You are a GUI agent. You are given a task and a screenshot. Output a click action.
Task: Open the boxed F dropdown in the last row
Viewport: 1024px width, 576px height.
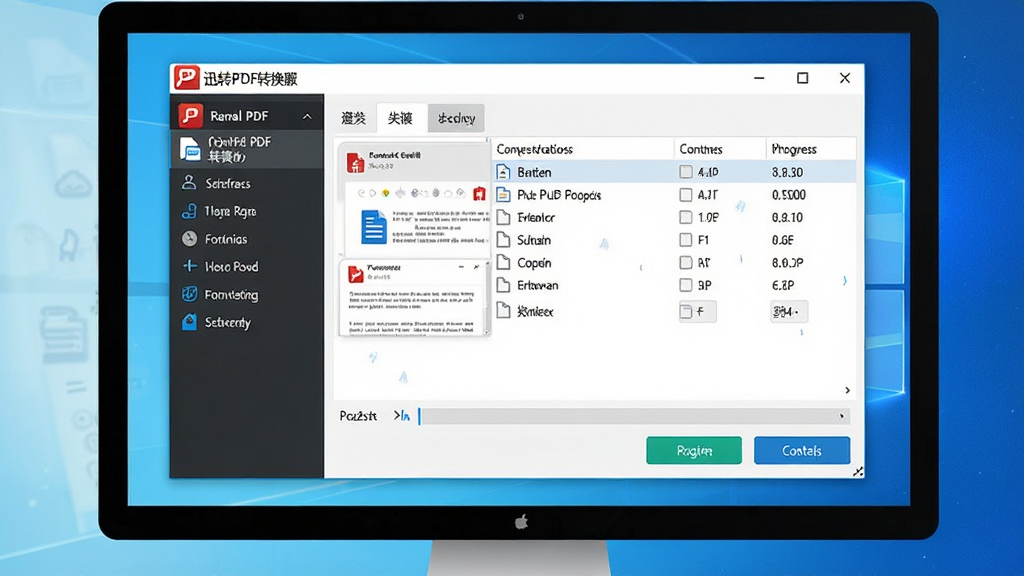(x=697, y=312)
